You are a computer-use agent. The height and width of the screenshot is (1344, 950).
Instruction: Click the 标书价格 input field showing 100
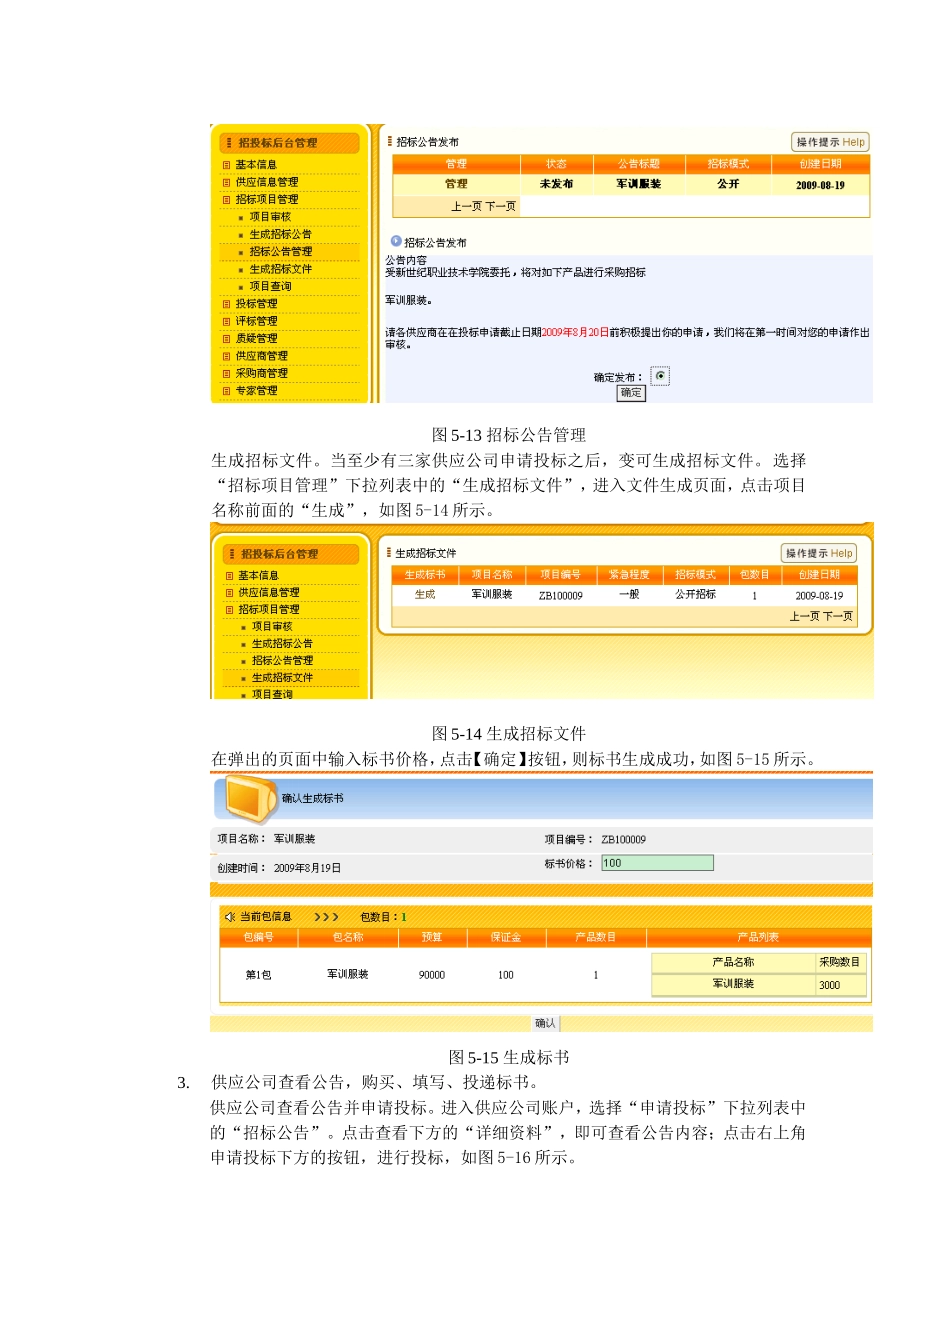tap(657, 862)
